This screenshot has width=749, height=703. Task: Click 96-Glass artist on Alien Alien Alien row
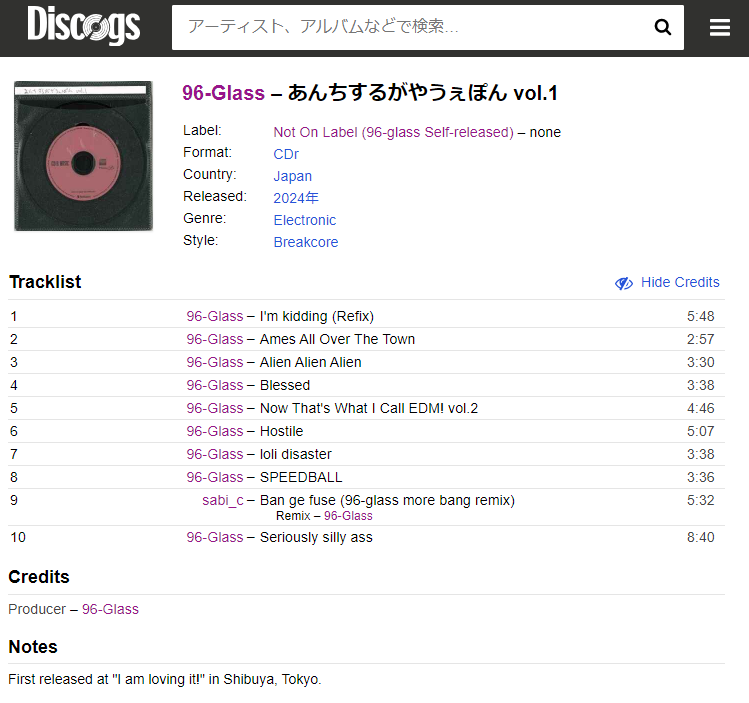214,362
